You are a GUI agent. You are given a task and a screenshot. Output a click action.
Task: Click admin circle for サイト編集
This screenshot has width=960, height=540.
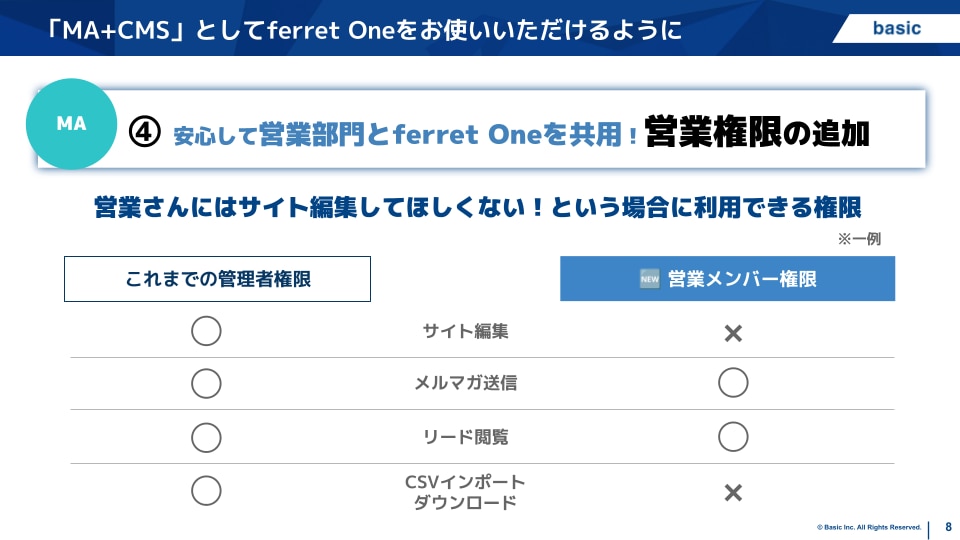click(206, 331)
